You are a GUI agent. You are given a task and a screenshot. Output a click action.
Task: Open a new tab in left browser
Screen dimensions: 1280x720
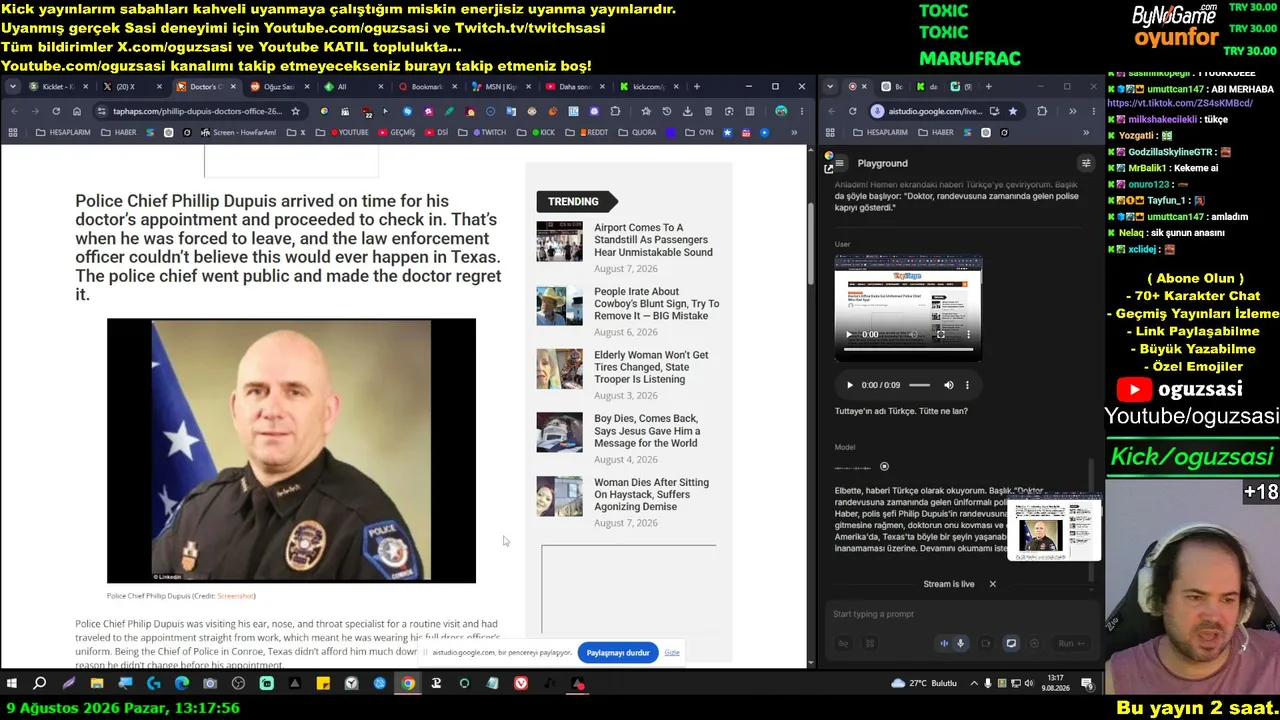tap(696, 87)
